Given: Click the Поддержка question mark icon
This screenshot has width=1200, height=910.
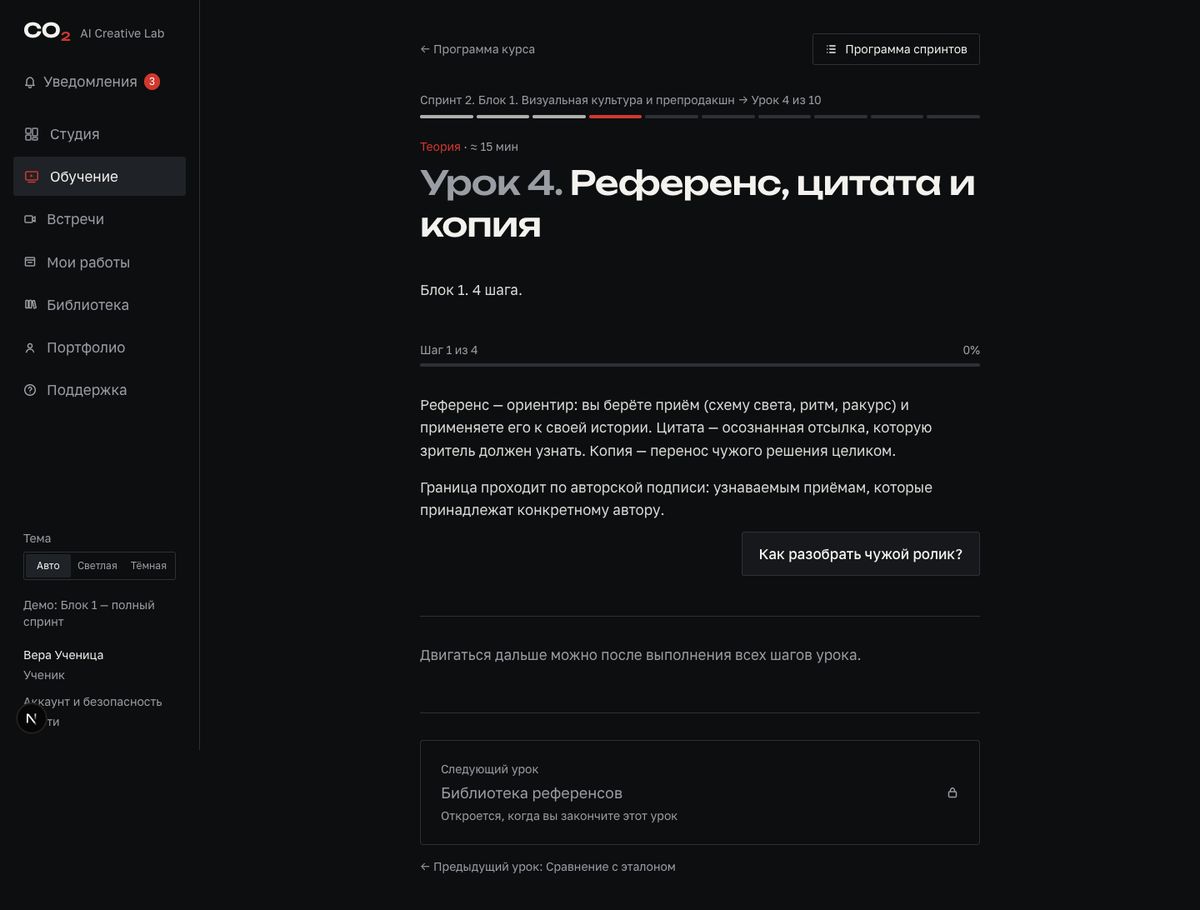Looking at the screenshot, I should tap(30, 390).
